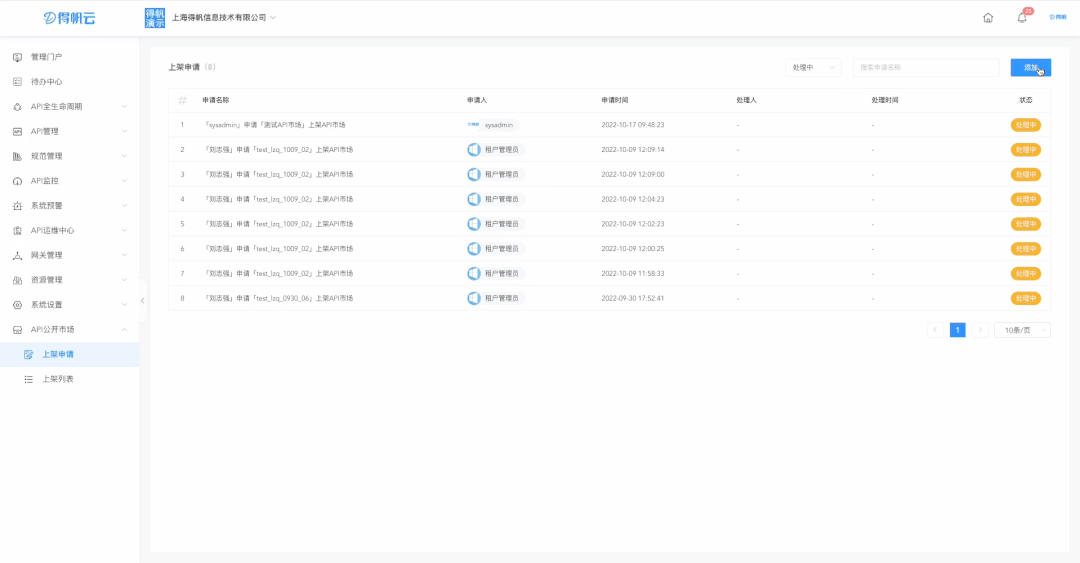Click the timestamp 2022-10-09 11:58:33

tap(633, 274)
